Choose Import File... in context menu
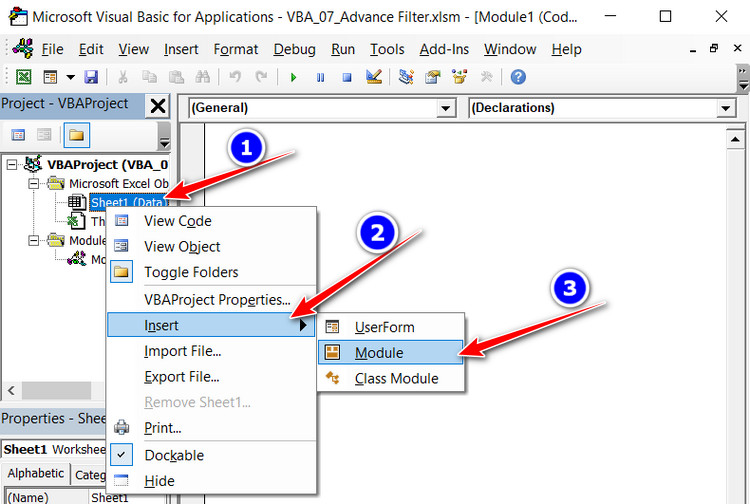 pyautogui.click(x=211, y=351)
